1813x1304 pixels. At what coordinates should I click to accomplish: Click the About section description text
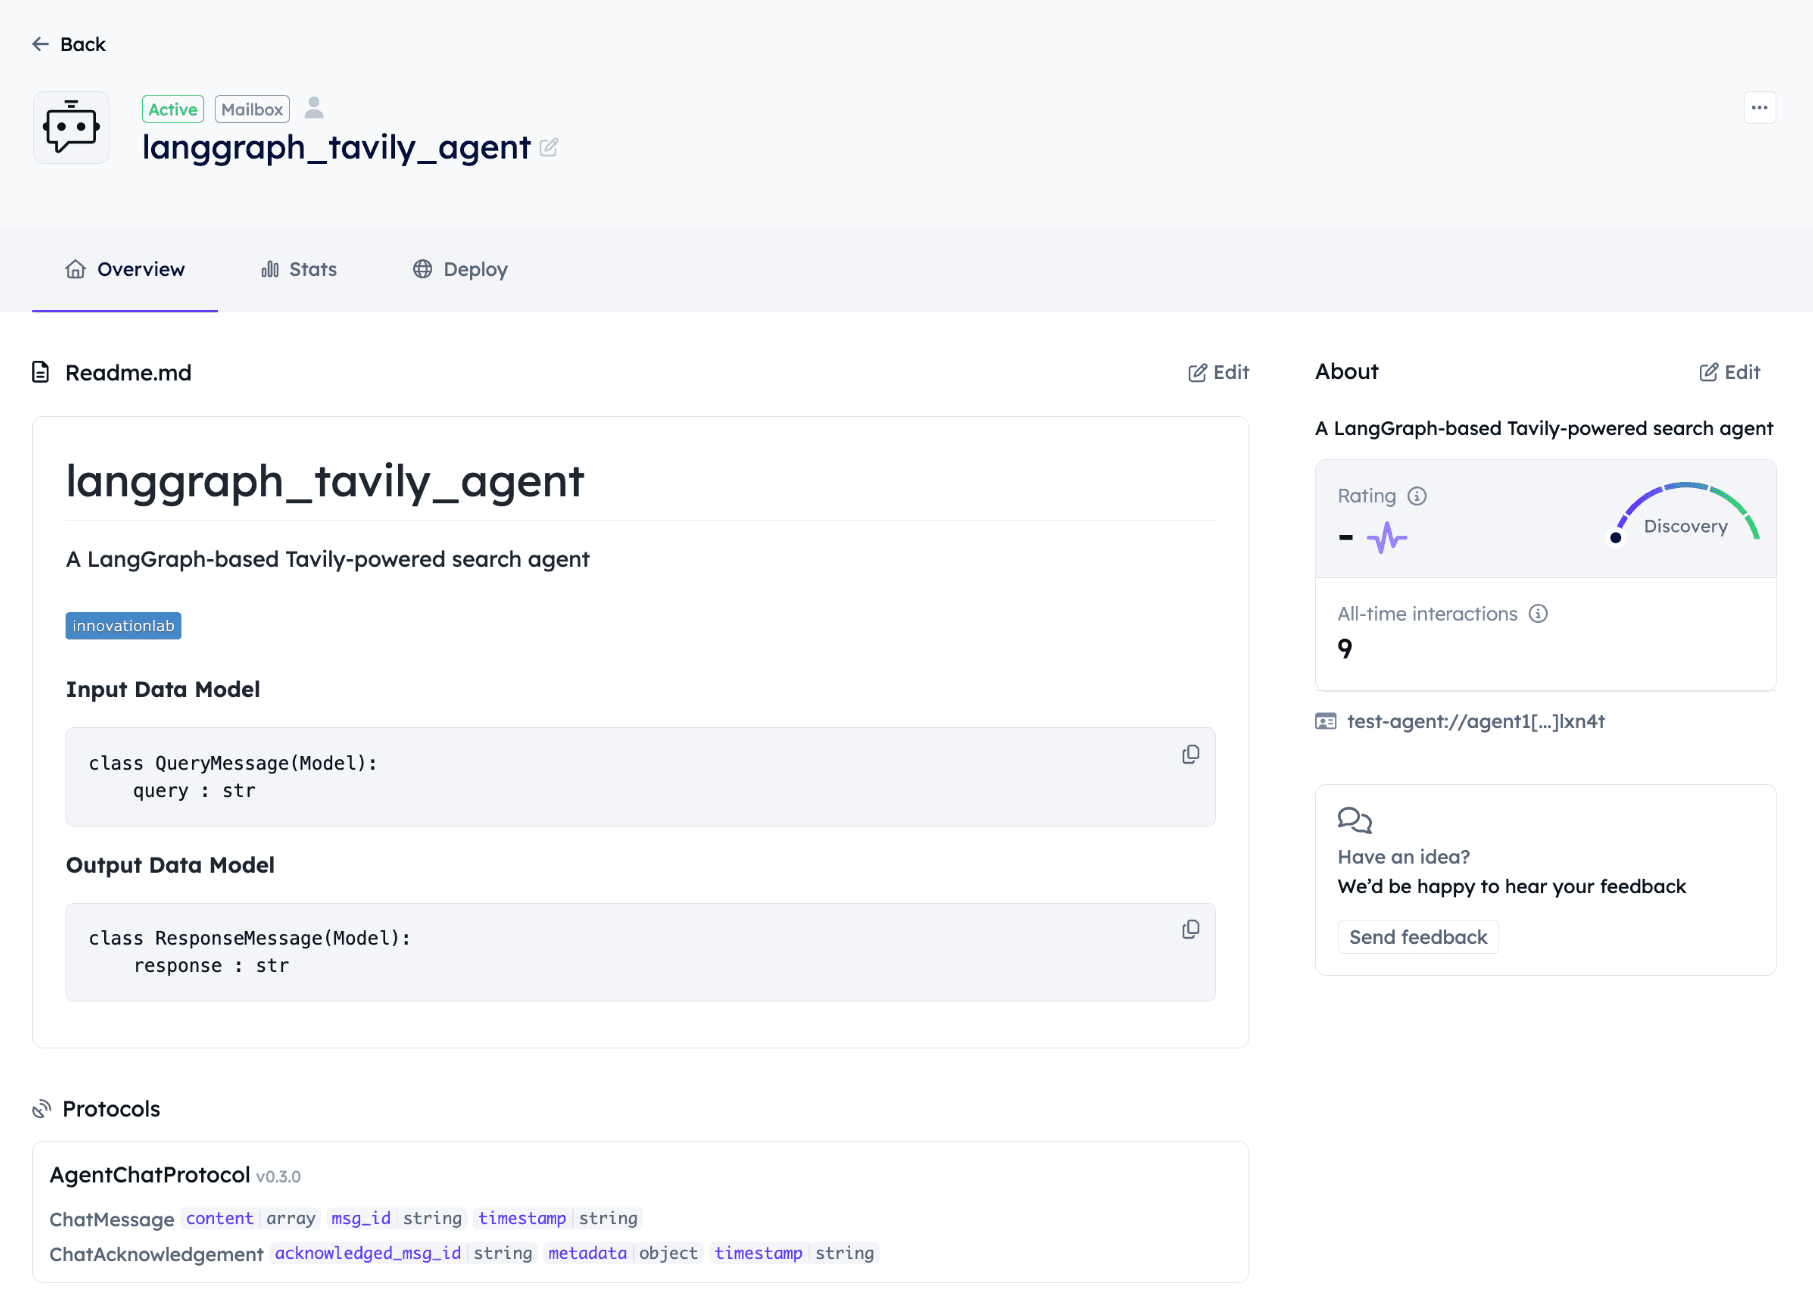click(x=1544, y=428)
